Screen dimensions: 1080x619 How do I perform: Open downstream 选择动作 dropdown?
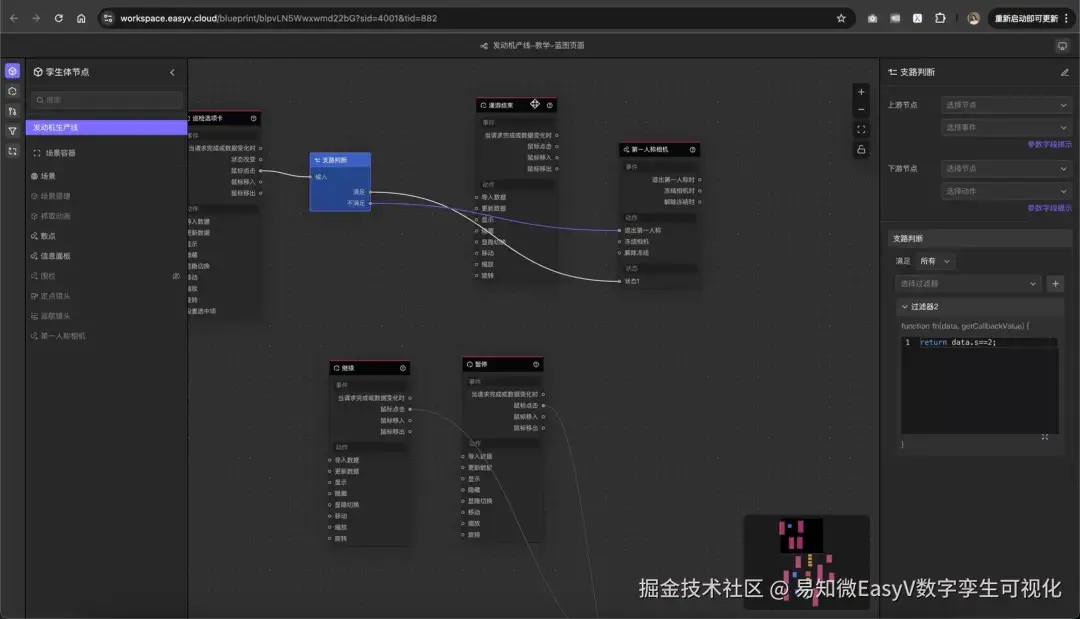1006,191
